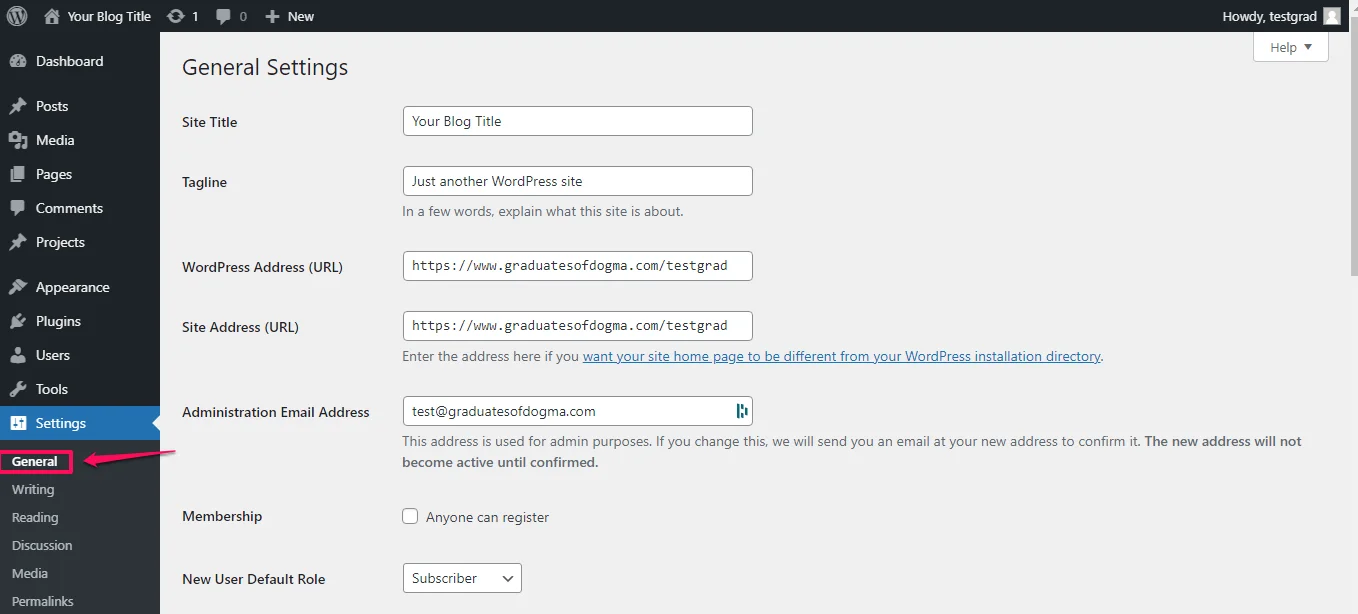Click inside the Site Title field
The height and width of the screenshot is (614, 1358).
577,120
